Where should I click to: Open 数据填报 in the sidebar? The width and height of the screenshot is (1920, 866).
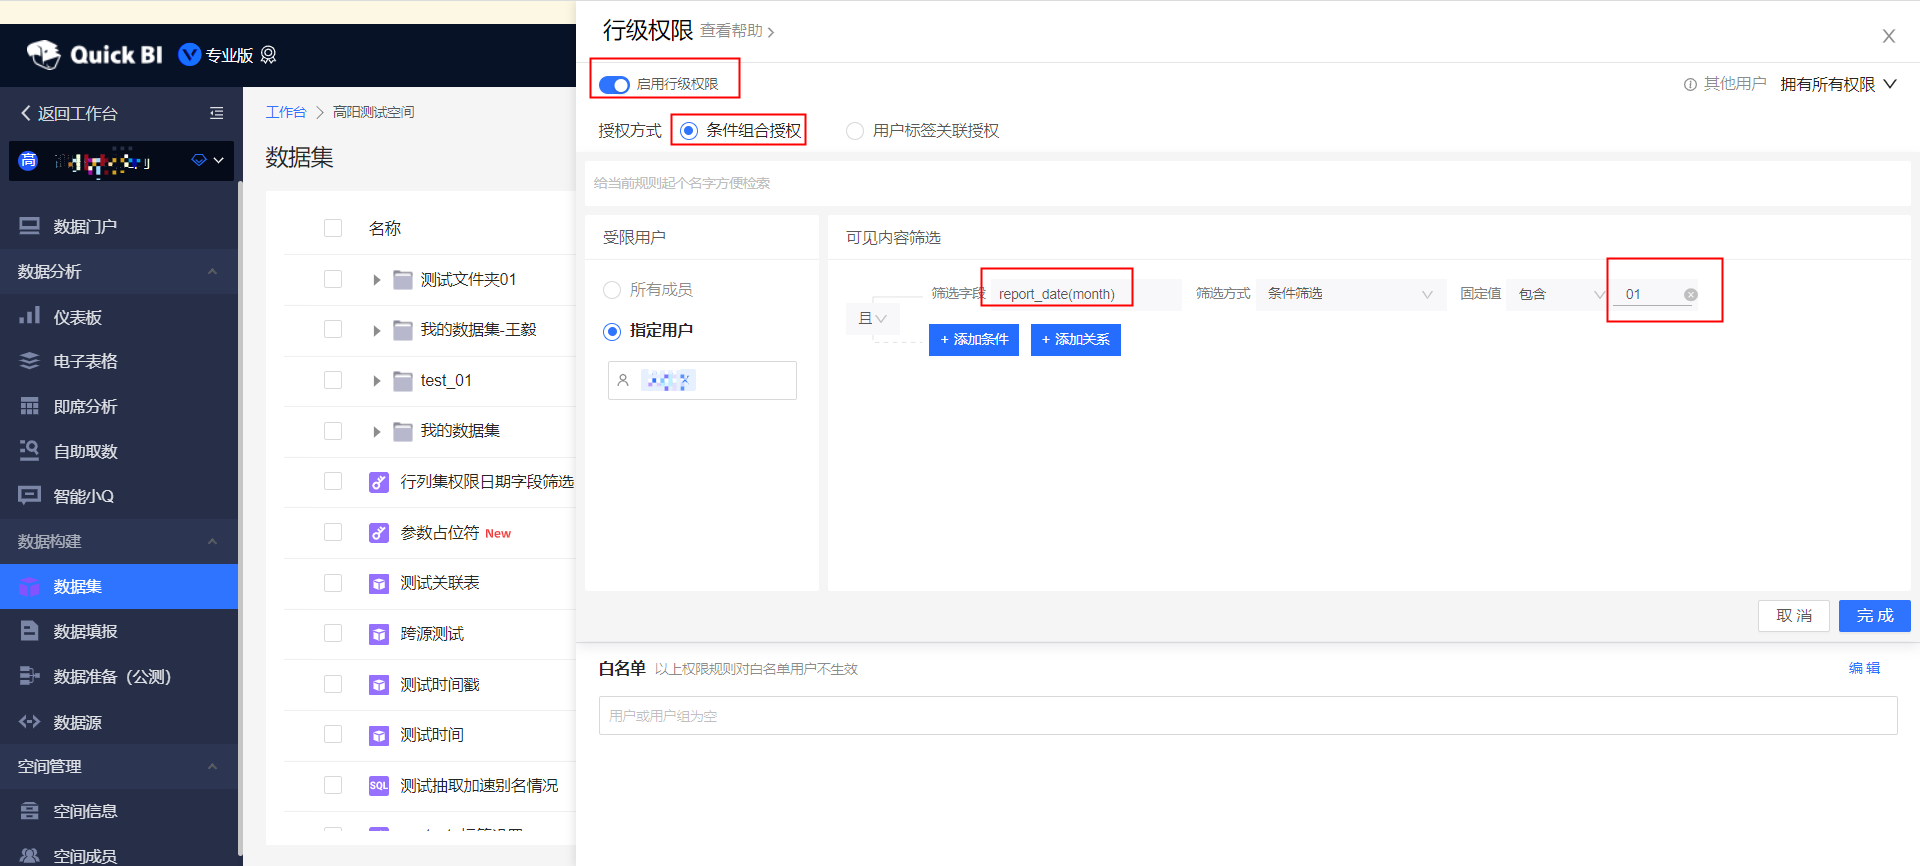[85, 631]
